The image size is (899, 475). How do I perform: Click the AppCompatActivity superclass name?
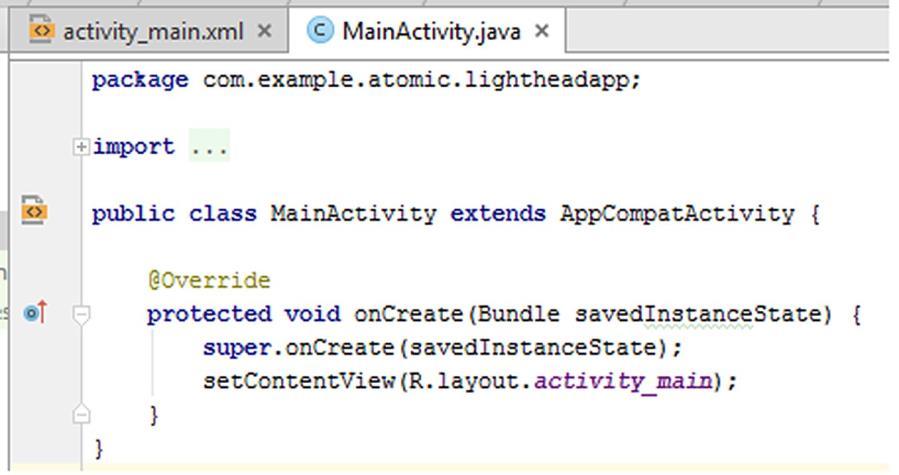tap(677, 214)
